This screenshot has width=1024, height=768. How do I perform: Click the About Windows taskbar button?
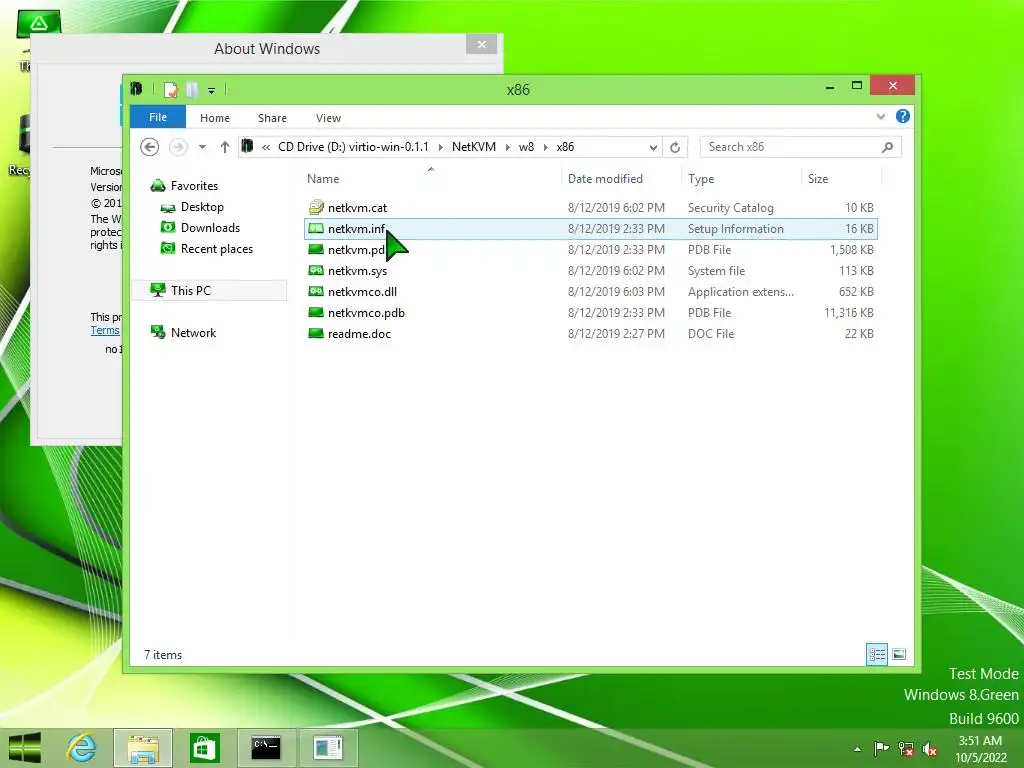(327, 748)
